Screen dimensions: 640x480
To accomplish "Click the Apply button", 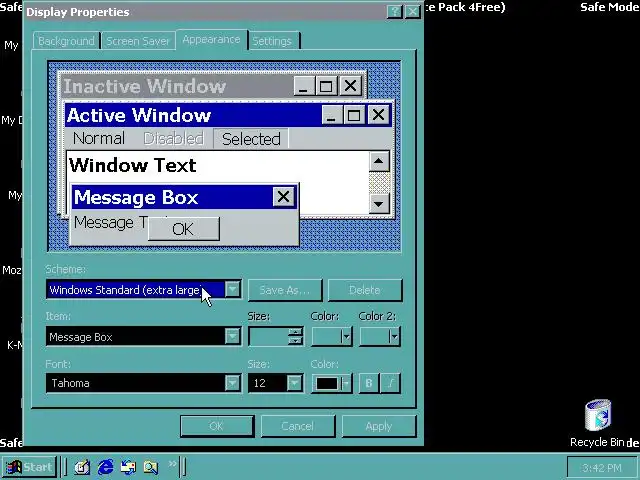I will [379, 426].
